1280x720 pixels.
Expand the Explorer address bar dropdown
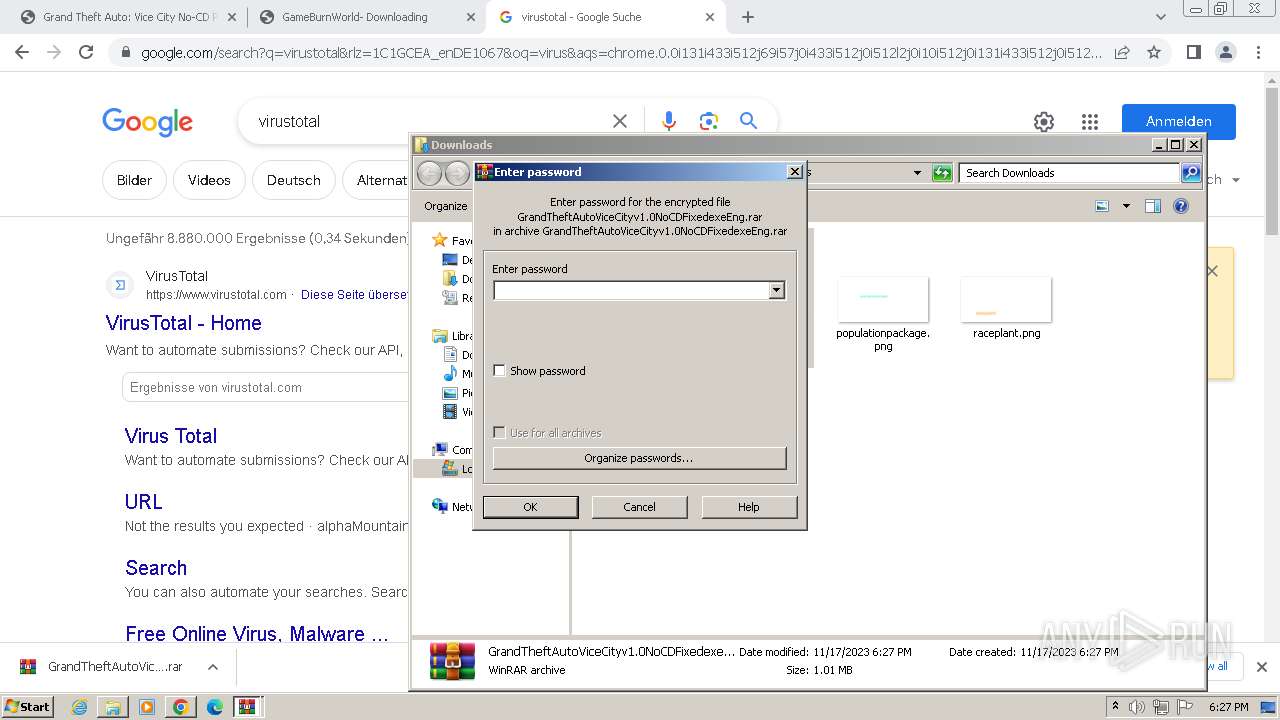click(x=917, y=173)
